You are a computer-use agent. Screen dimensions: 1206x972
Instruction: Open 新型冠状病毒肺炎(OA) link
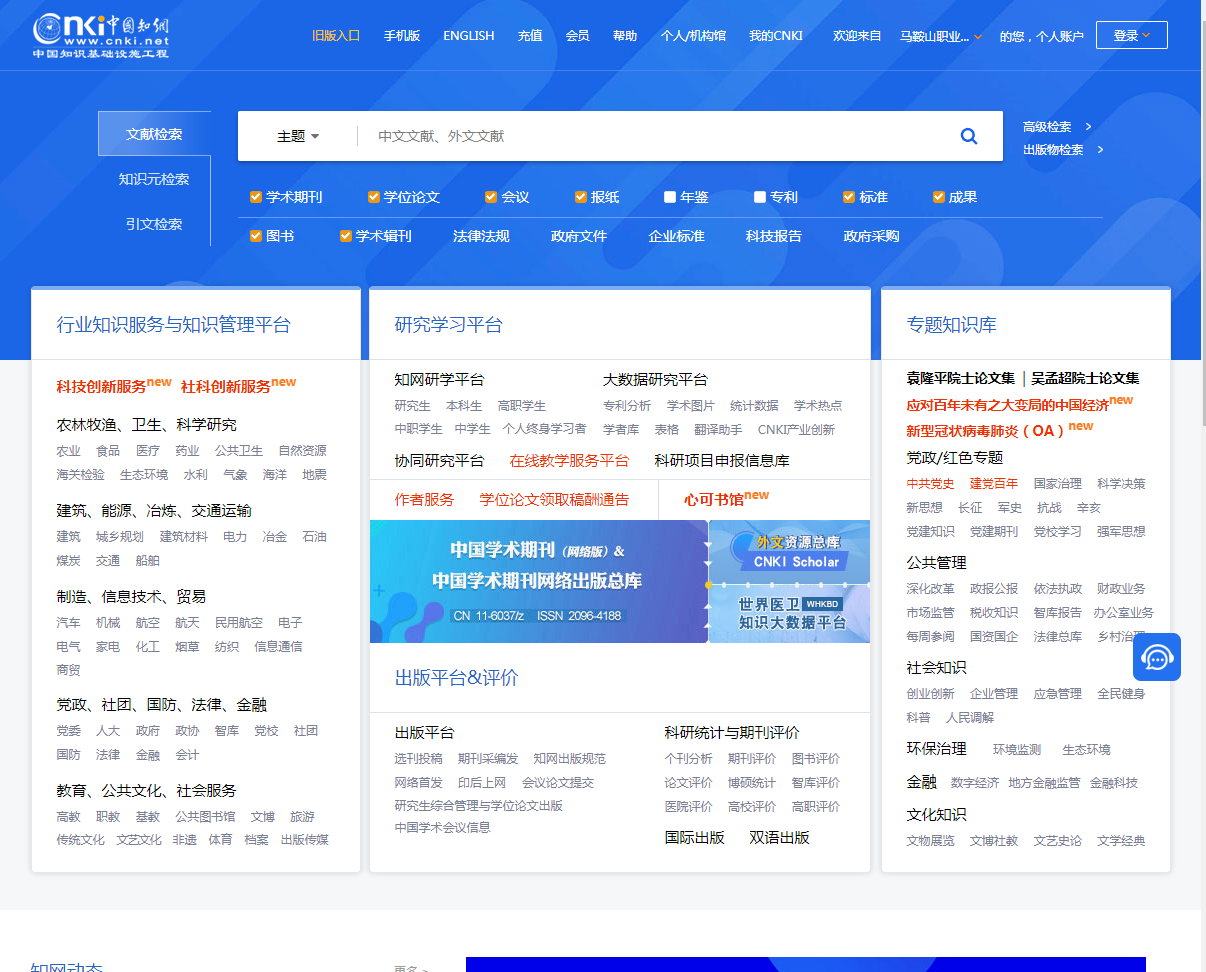tap(986, 431)
